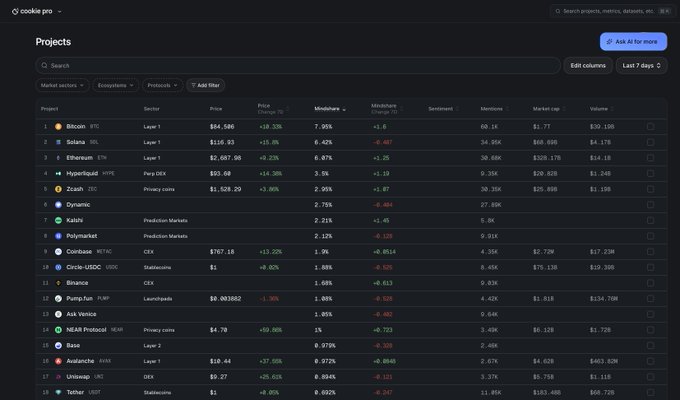Focus the Projects search box
This screenshot has width=680, height=400.
click(298, 66)
